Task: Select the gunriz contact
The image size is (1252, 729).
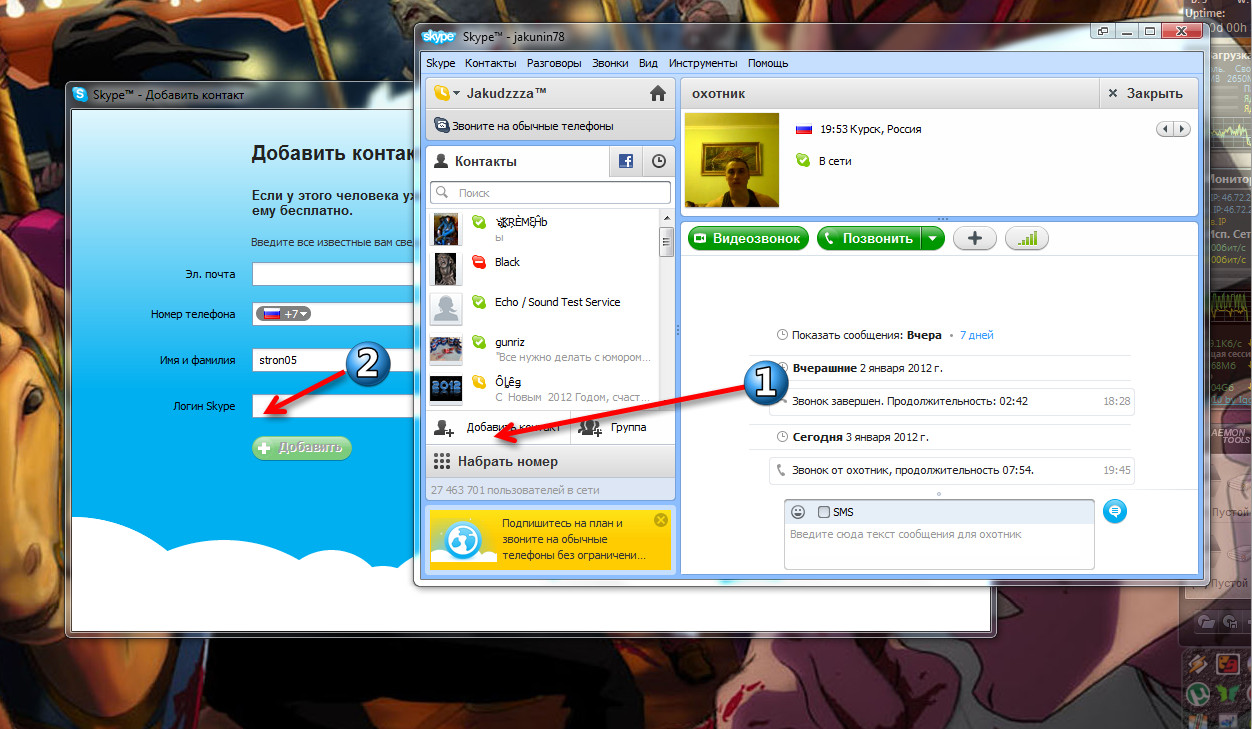Action: [x=543, y=348]
